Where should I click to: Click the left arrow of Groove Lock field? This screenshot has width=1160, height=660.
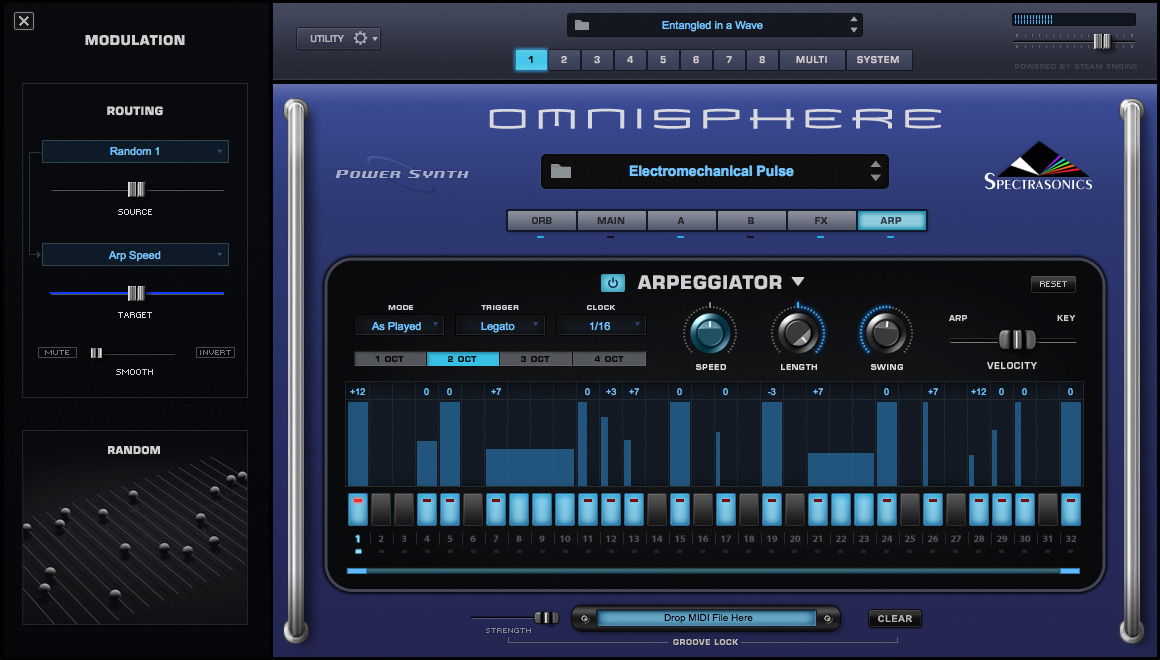[x=584, y=619]
